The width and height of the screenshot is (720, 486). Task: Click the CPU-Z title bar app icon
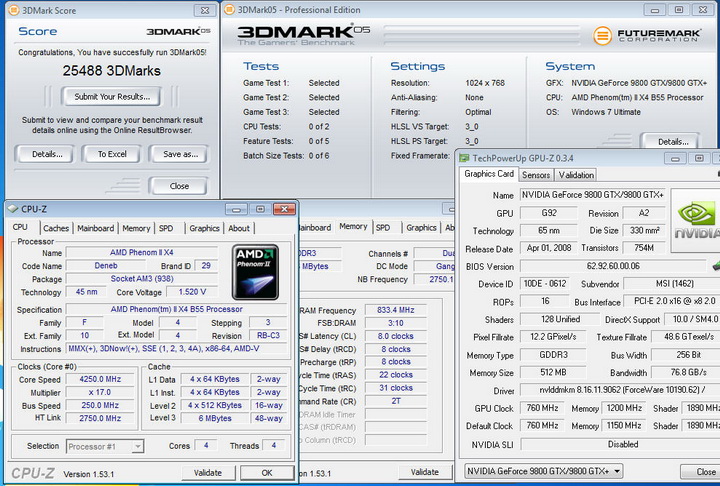coord(12,209)
